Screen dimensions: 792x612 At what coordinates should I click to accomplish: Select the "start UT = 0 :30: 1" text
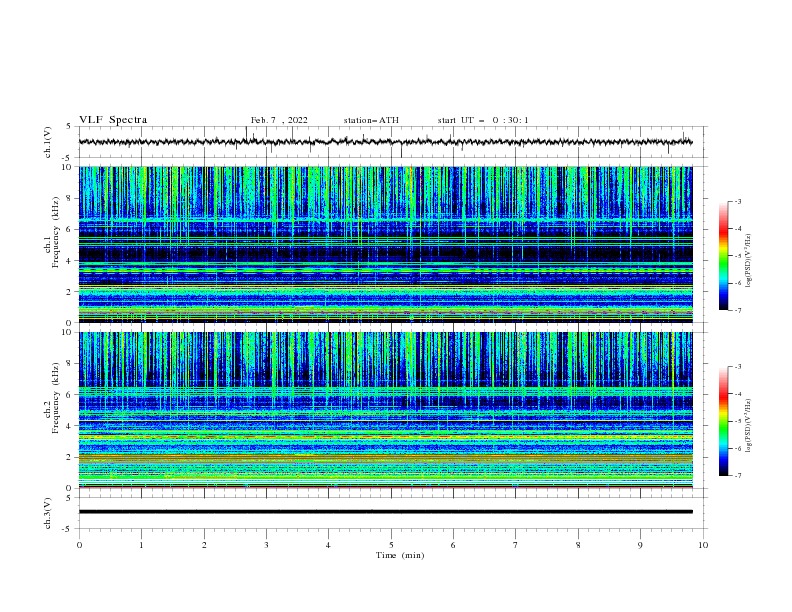[483, 120]
